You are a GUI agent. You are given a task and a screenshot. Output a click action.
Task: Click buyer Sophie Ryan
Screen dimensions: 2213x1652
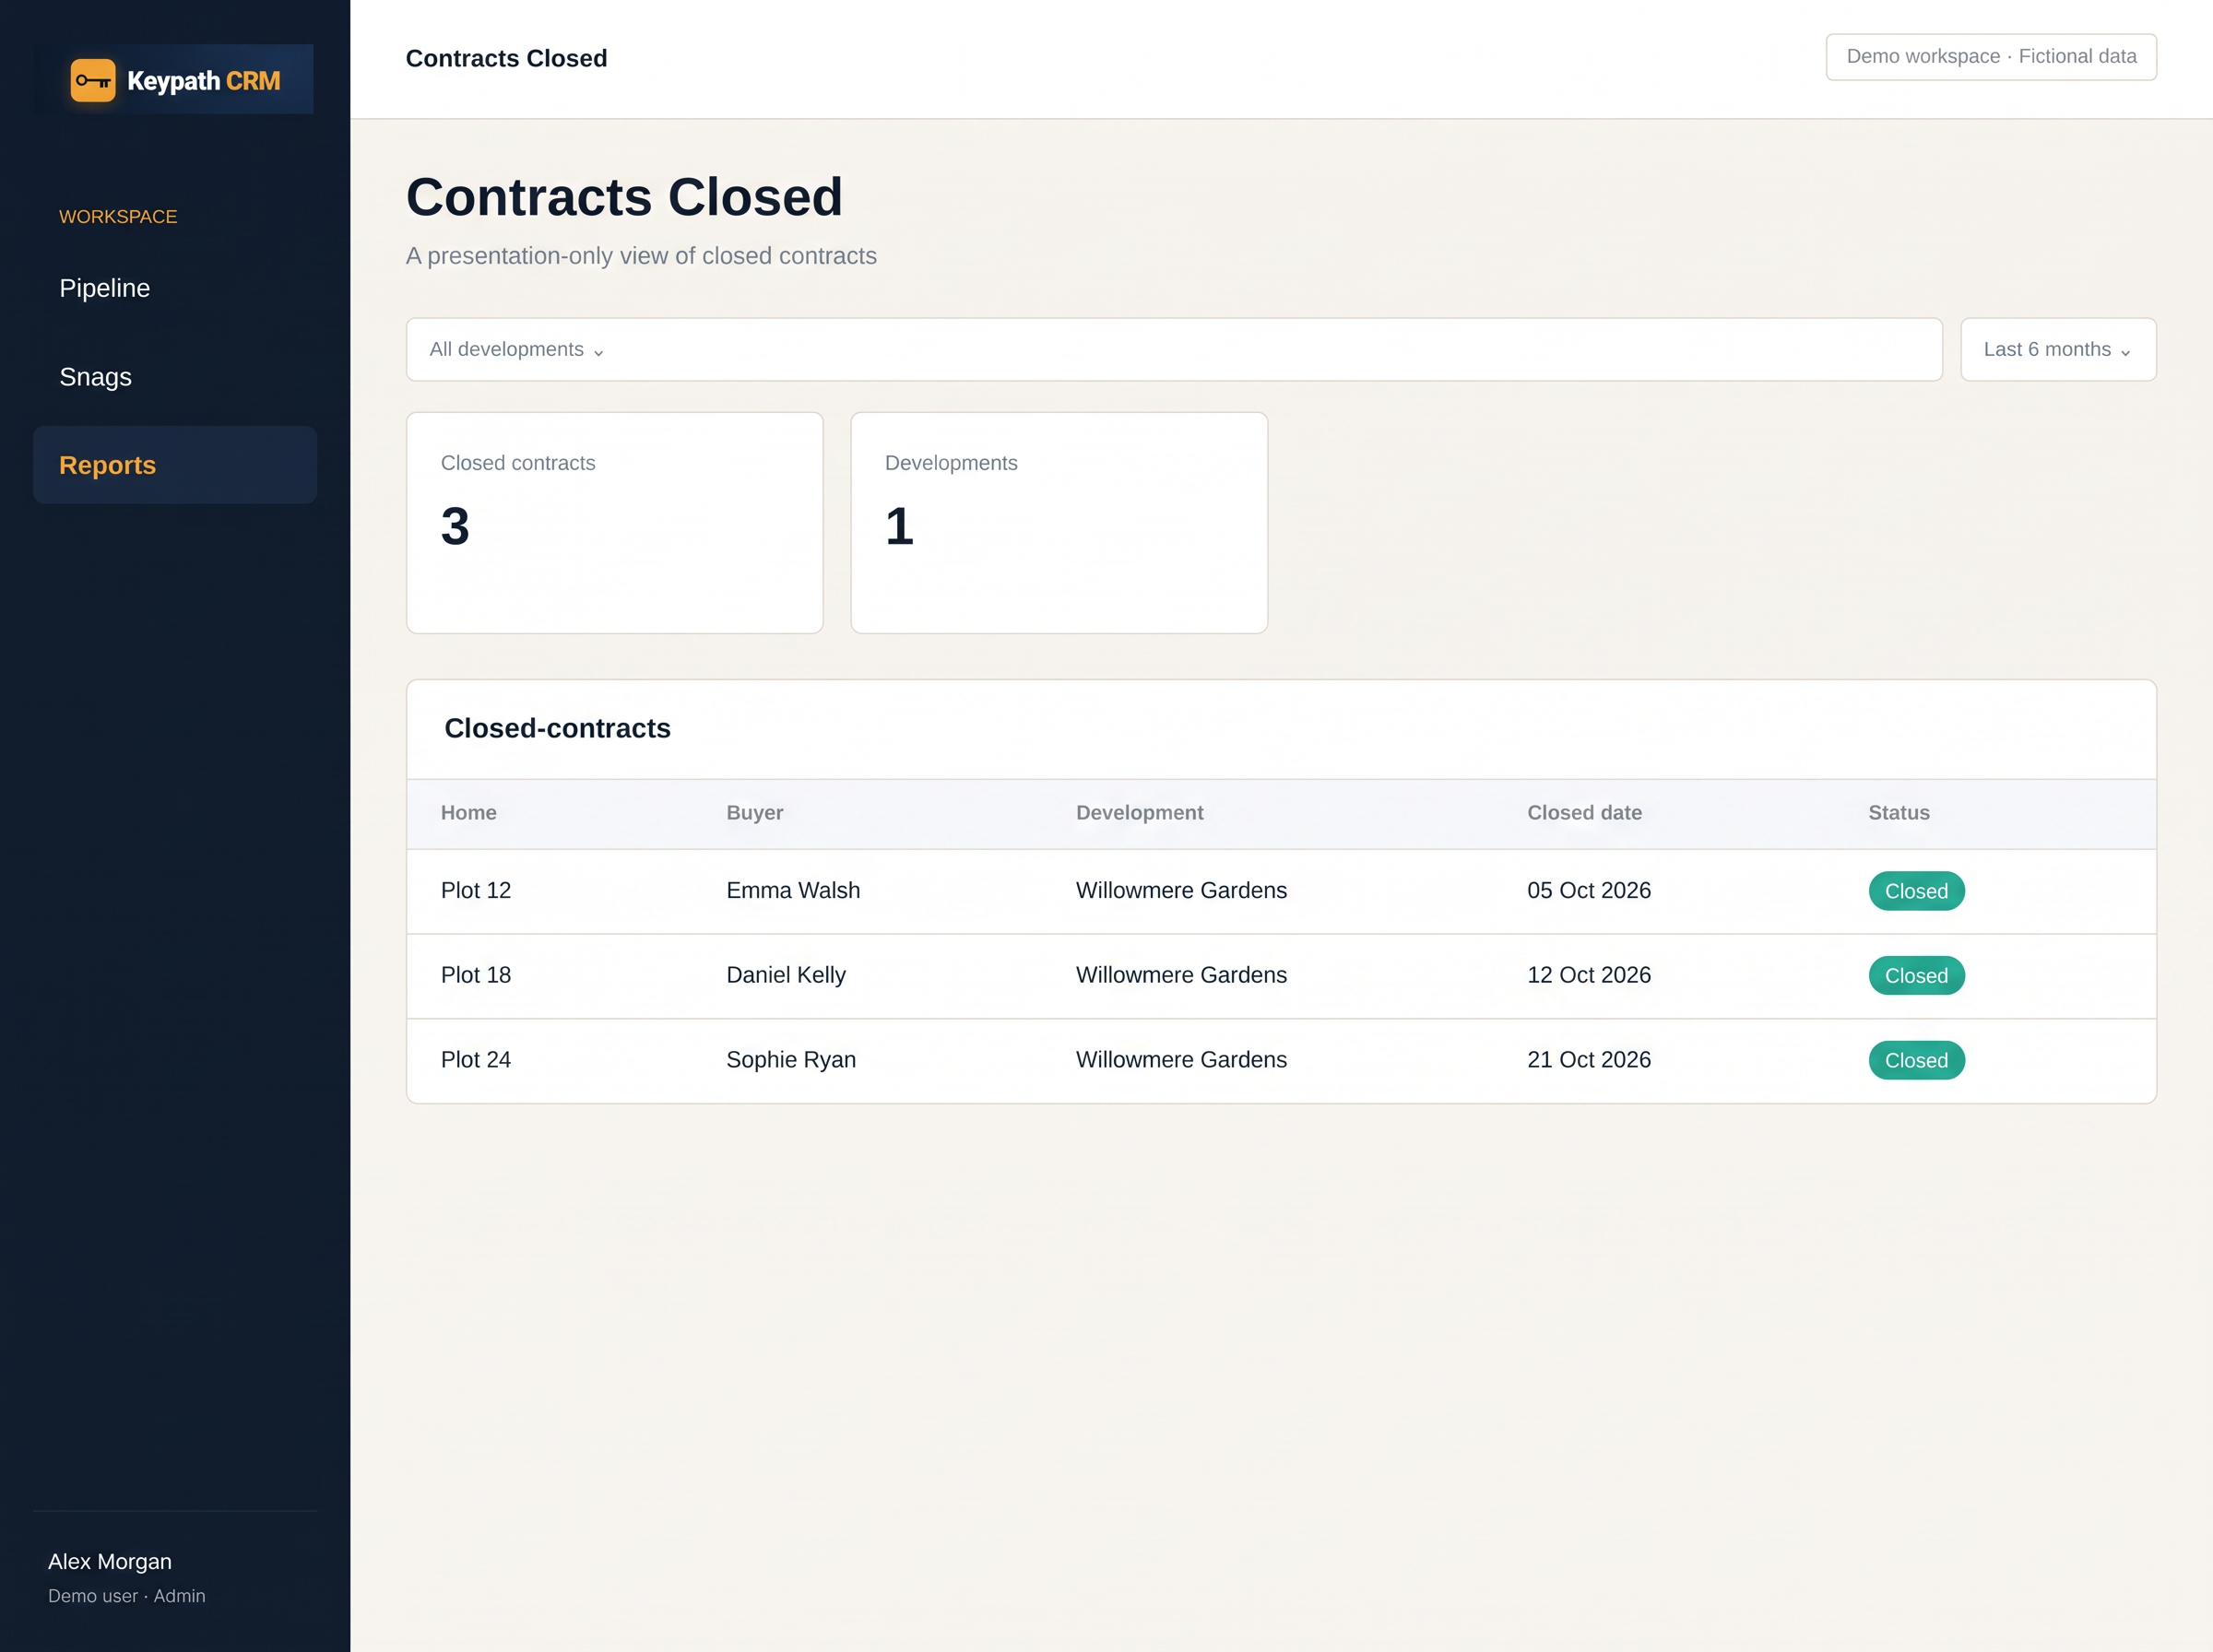click(791, 1060)
